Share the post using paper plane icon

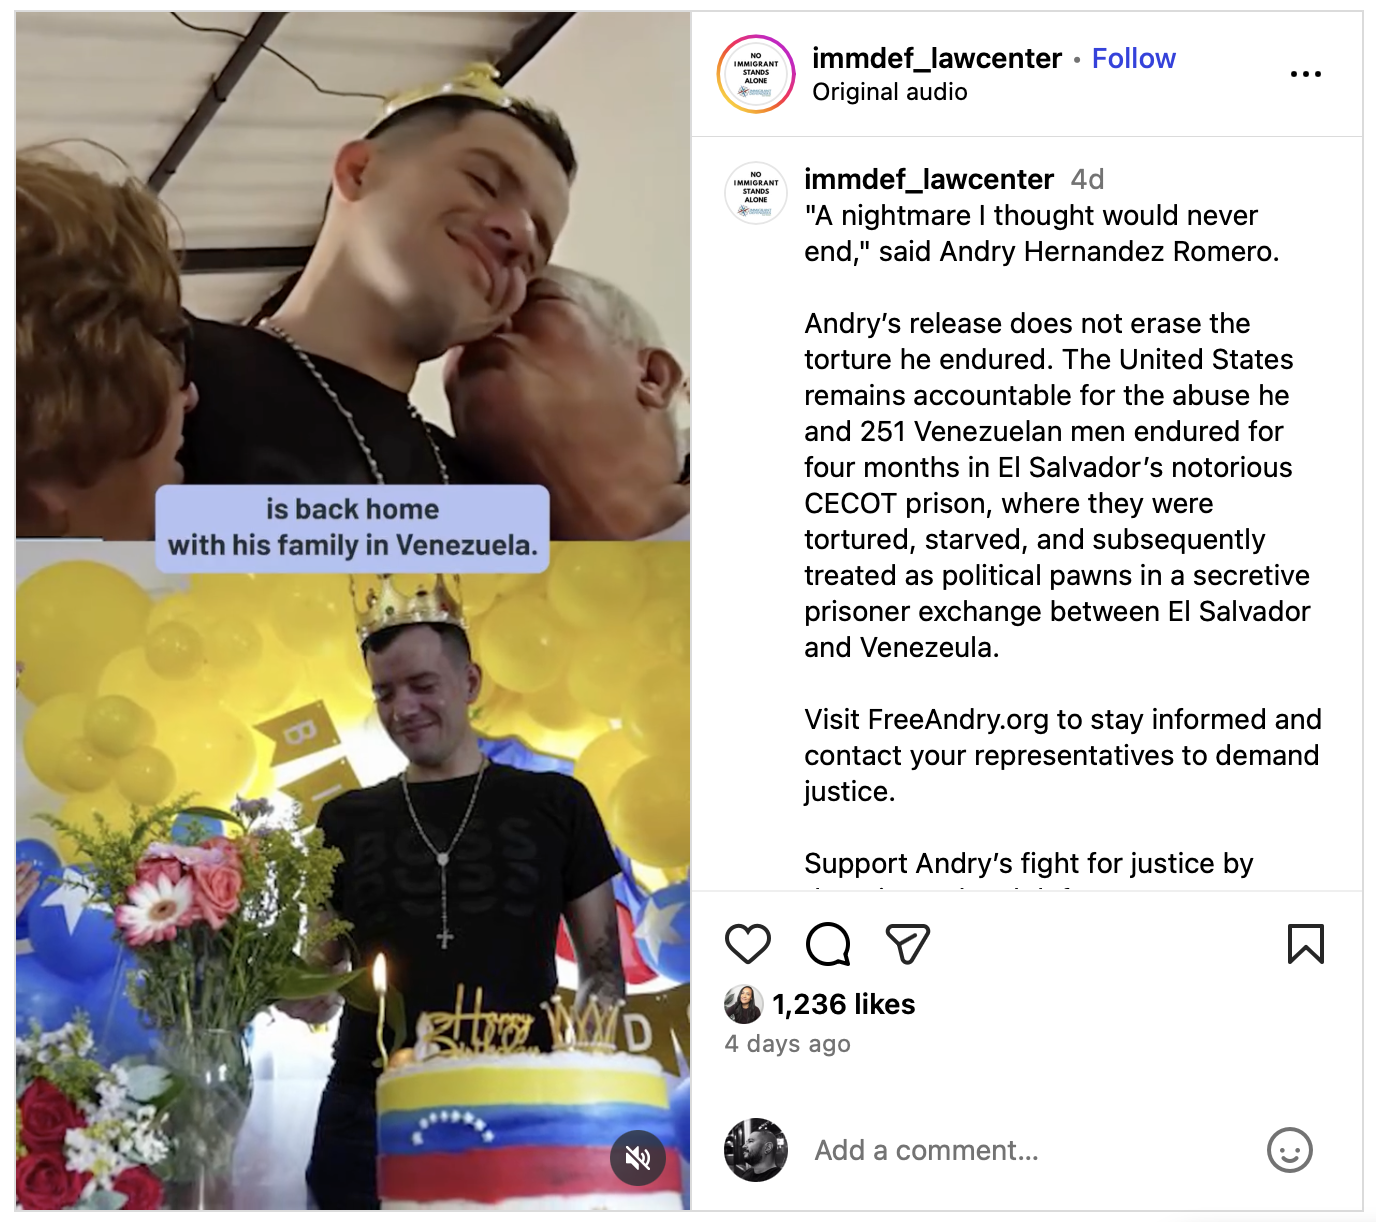[x=908, y=944]
